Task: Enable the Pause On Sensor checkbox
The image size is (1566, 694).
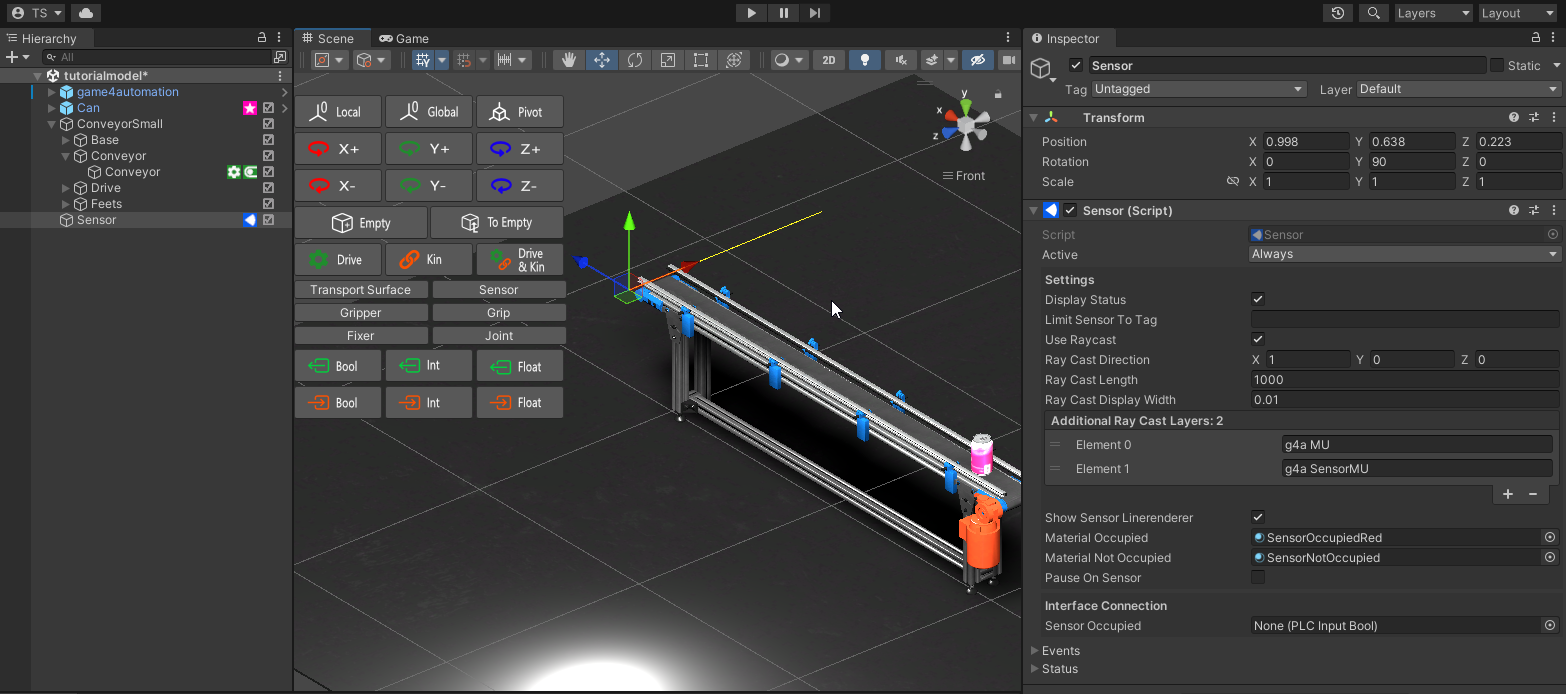Action: (x=1258, y=578)
